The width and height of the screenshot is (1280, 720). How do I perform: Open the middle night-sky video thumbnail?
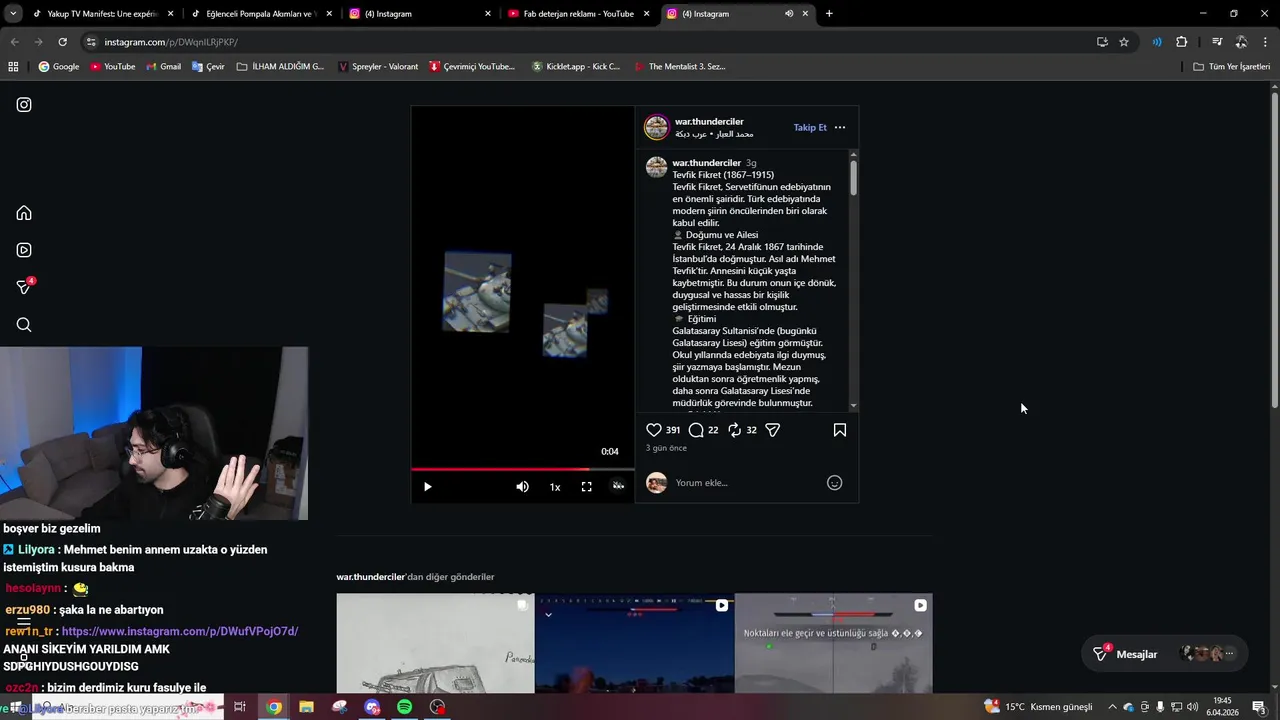pos(634,643)
